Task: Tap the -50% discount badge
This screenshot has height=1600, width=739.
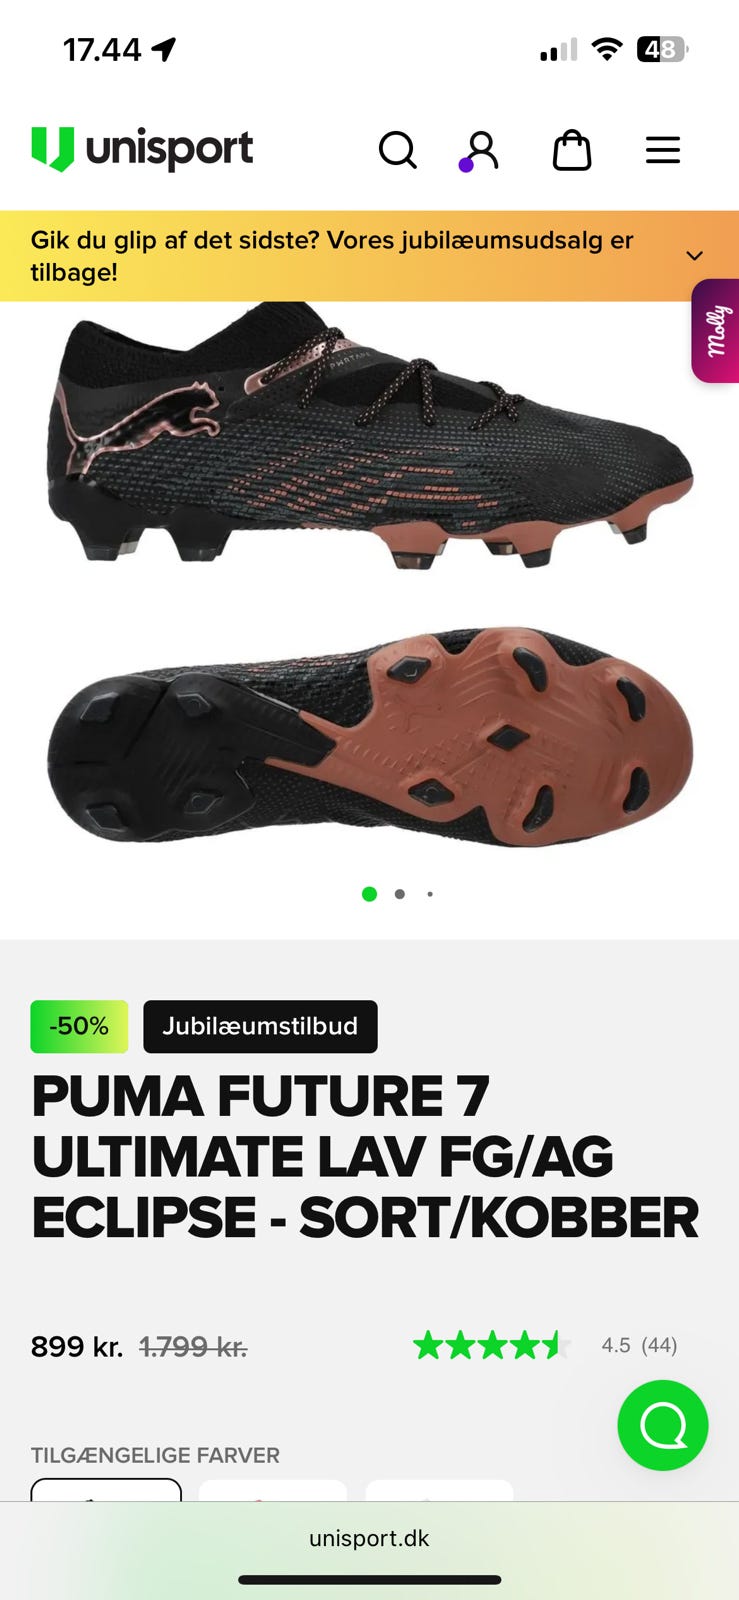Action: [x=79, y=1026]
